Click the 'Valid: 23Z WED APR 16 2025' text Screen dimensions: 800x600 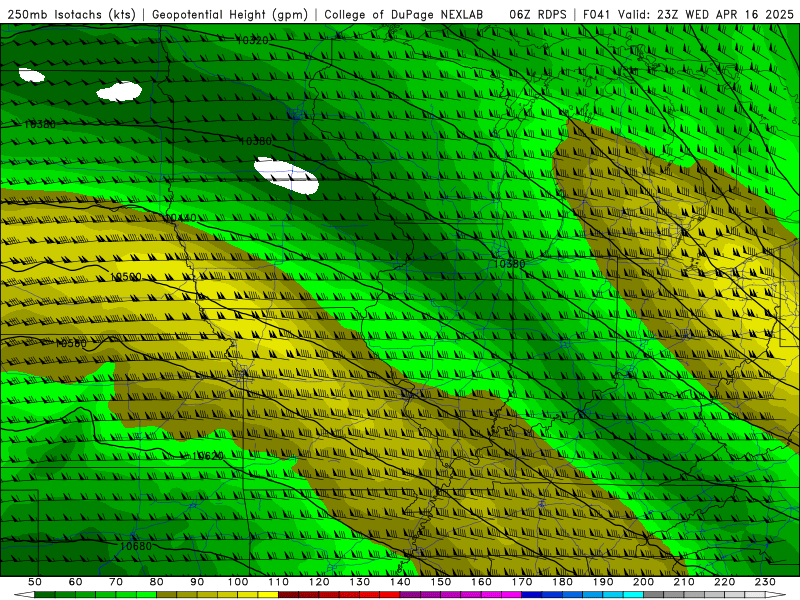click(706, 15)
